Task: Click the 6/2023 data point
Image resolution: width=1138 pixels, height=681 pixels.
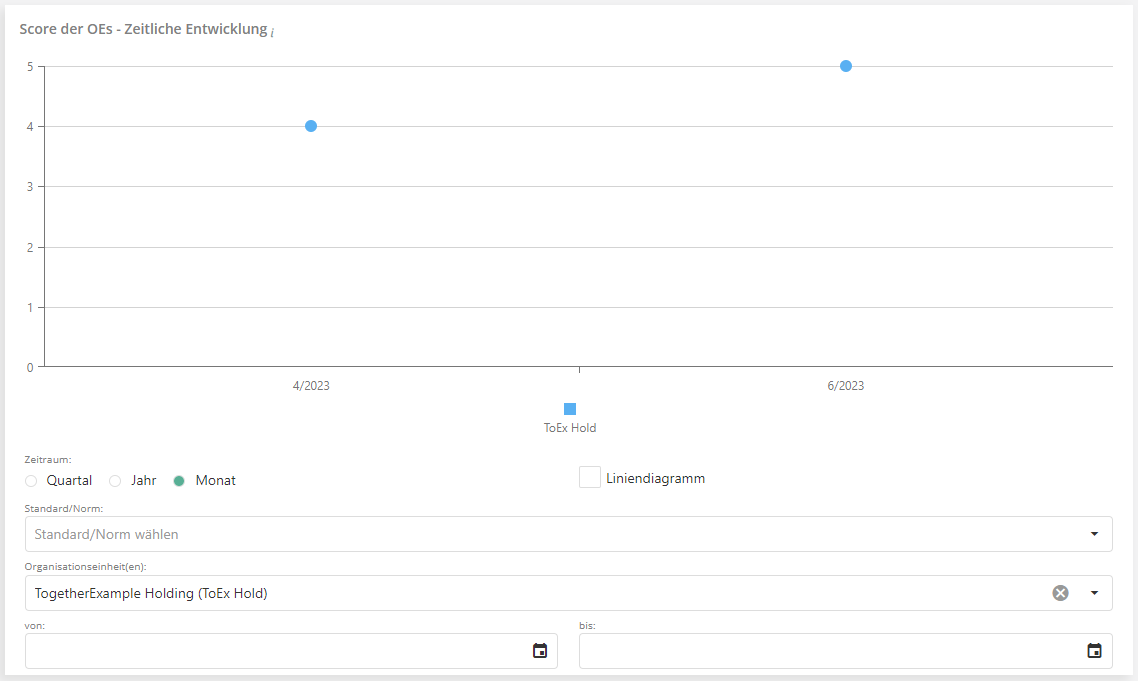Action: (x=846, y=66)
